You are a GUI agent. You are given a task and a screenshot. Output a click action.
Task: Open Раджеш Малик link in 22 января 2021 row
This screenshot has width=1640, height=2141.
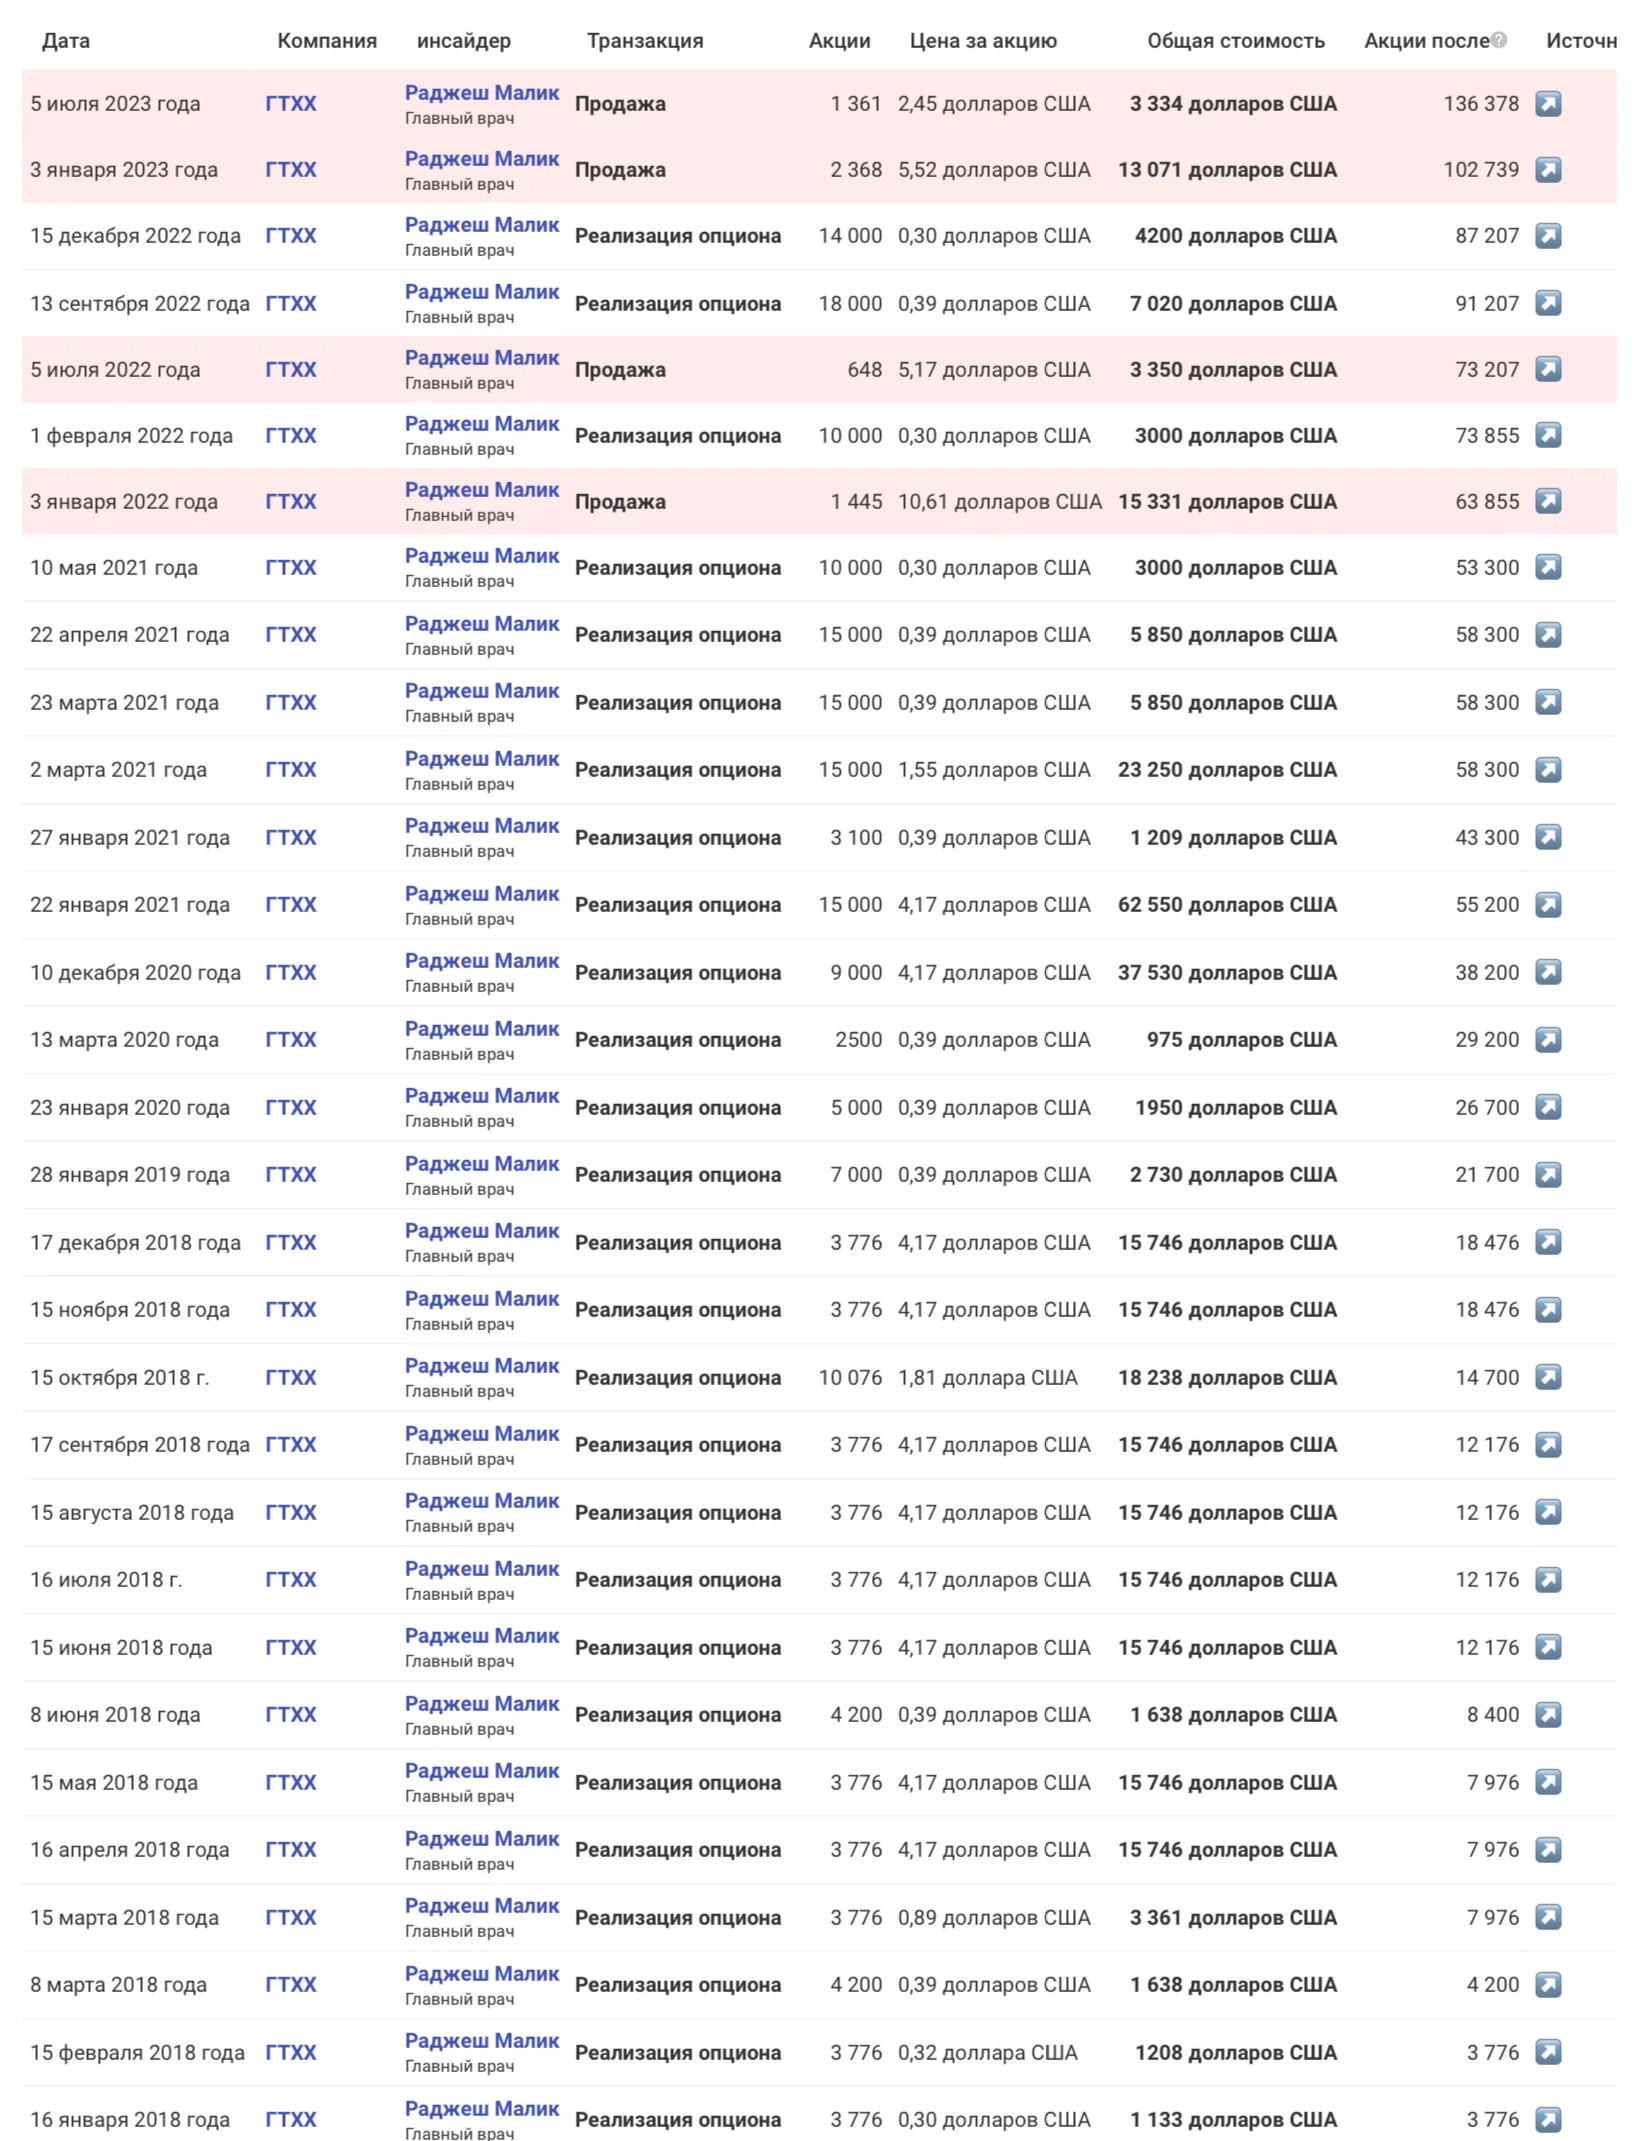[482, 894]
